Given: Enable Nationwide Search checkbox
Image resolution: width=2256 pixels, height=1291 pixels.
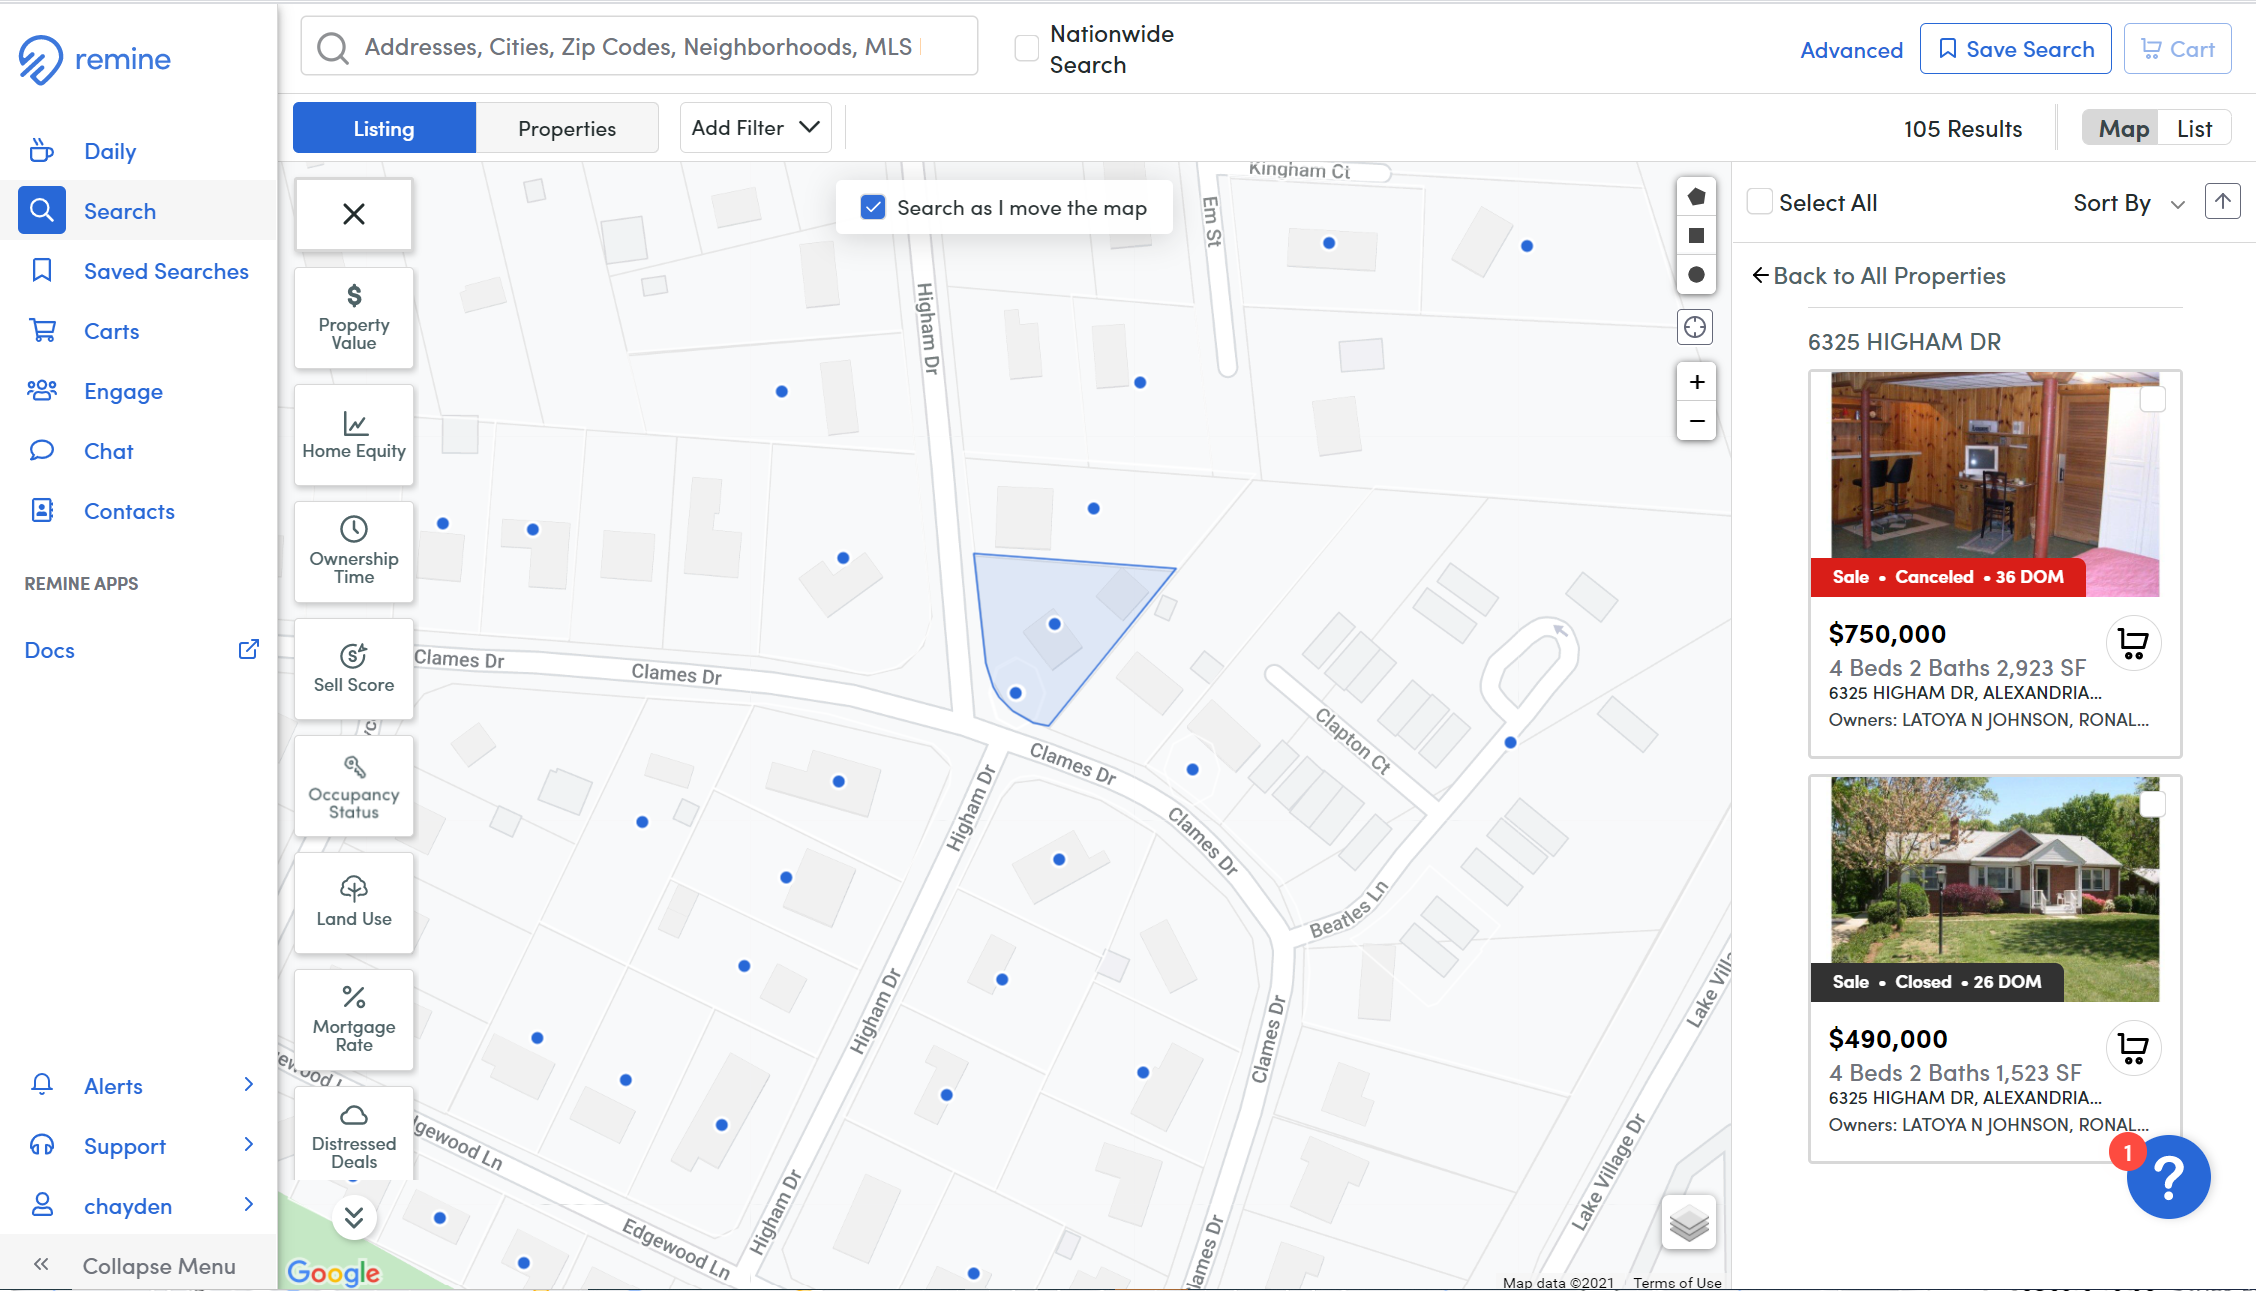Looking at the screenshot, I should 1026,48.
